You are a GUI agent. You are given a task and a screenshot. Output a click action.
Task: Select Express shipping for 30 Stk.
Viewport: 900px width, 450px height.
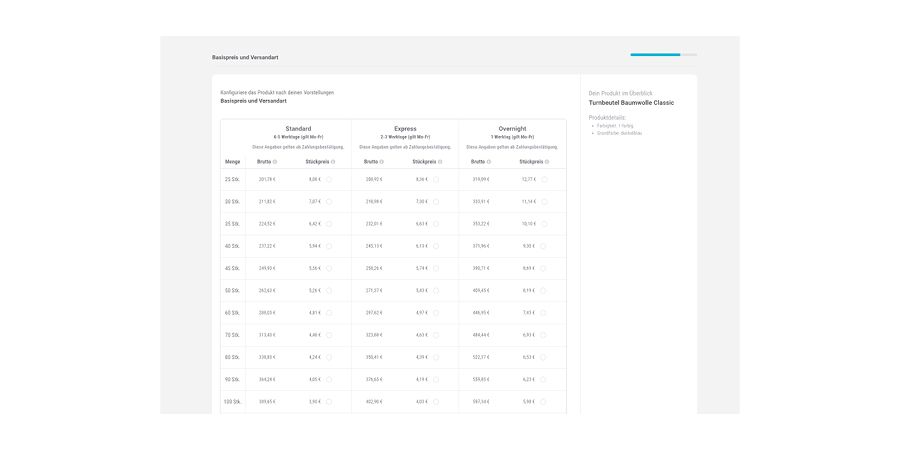(x=436, y=201)
